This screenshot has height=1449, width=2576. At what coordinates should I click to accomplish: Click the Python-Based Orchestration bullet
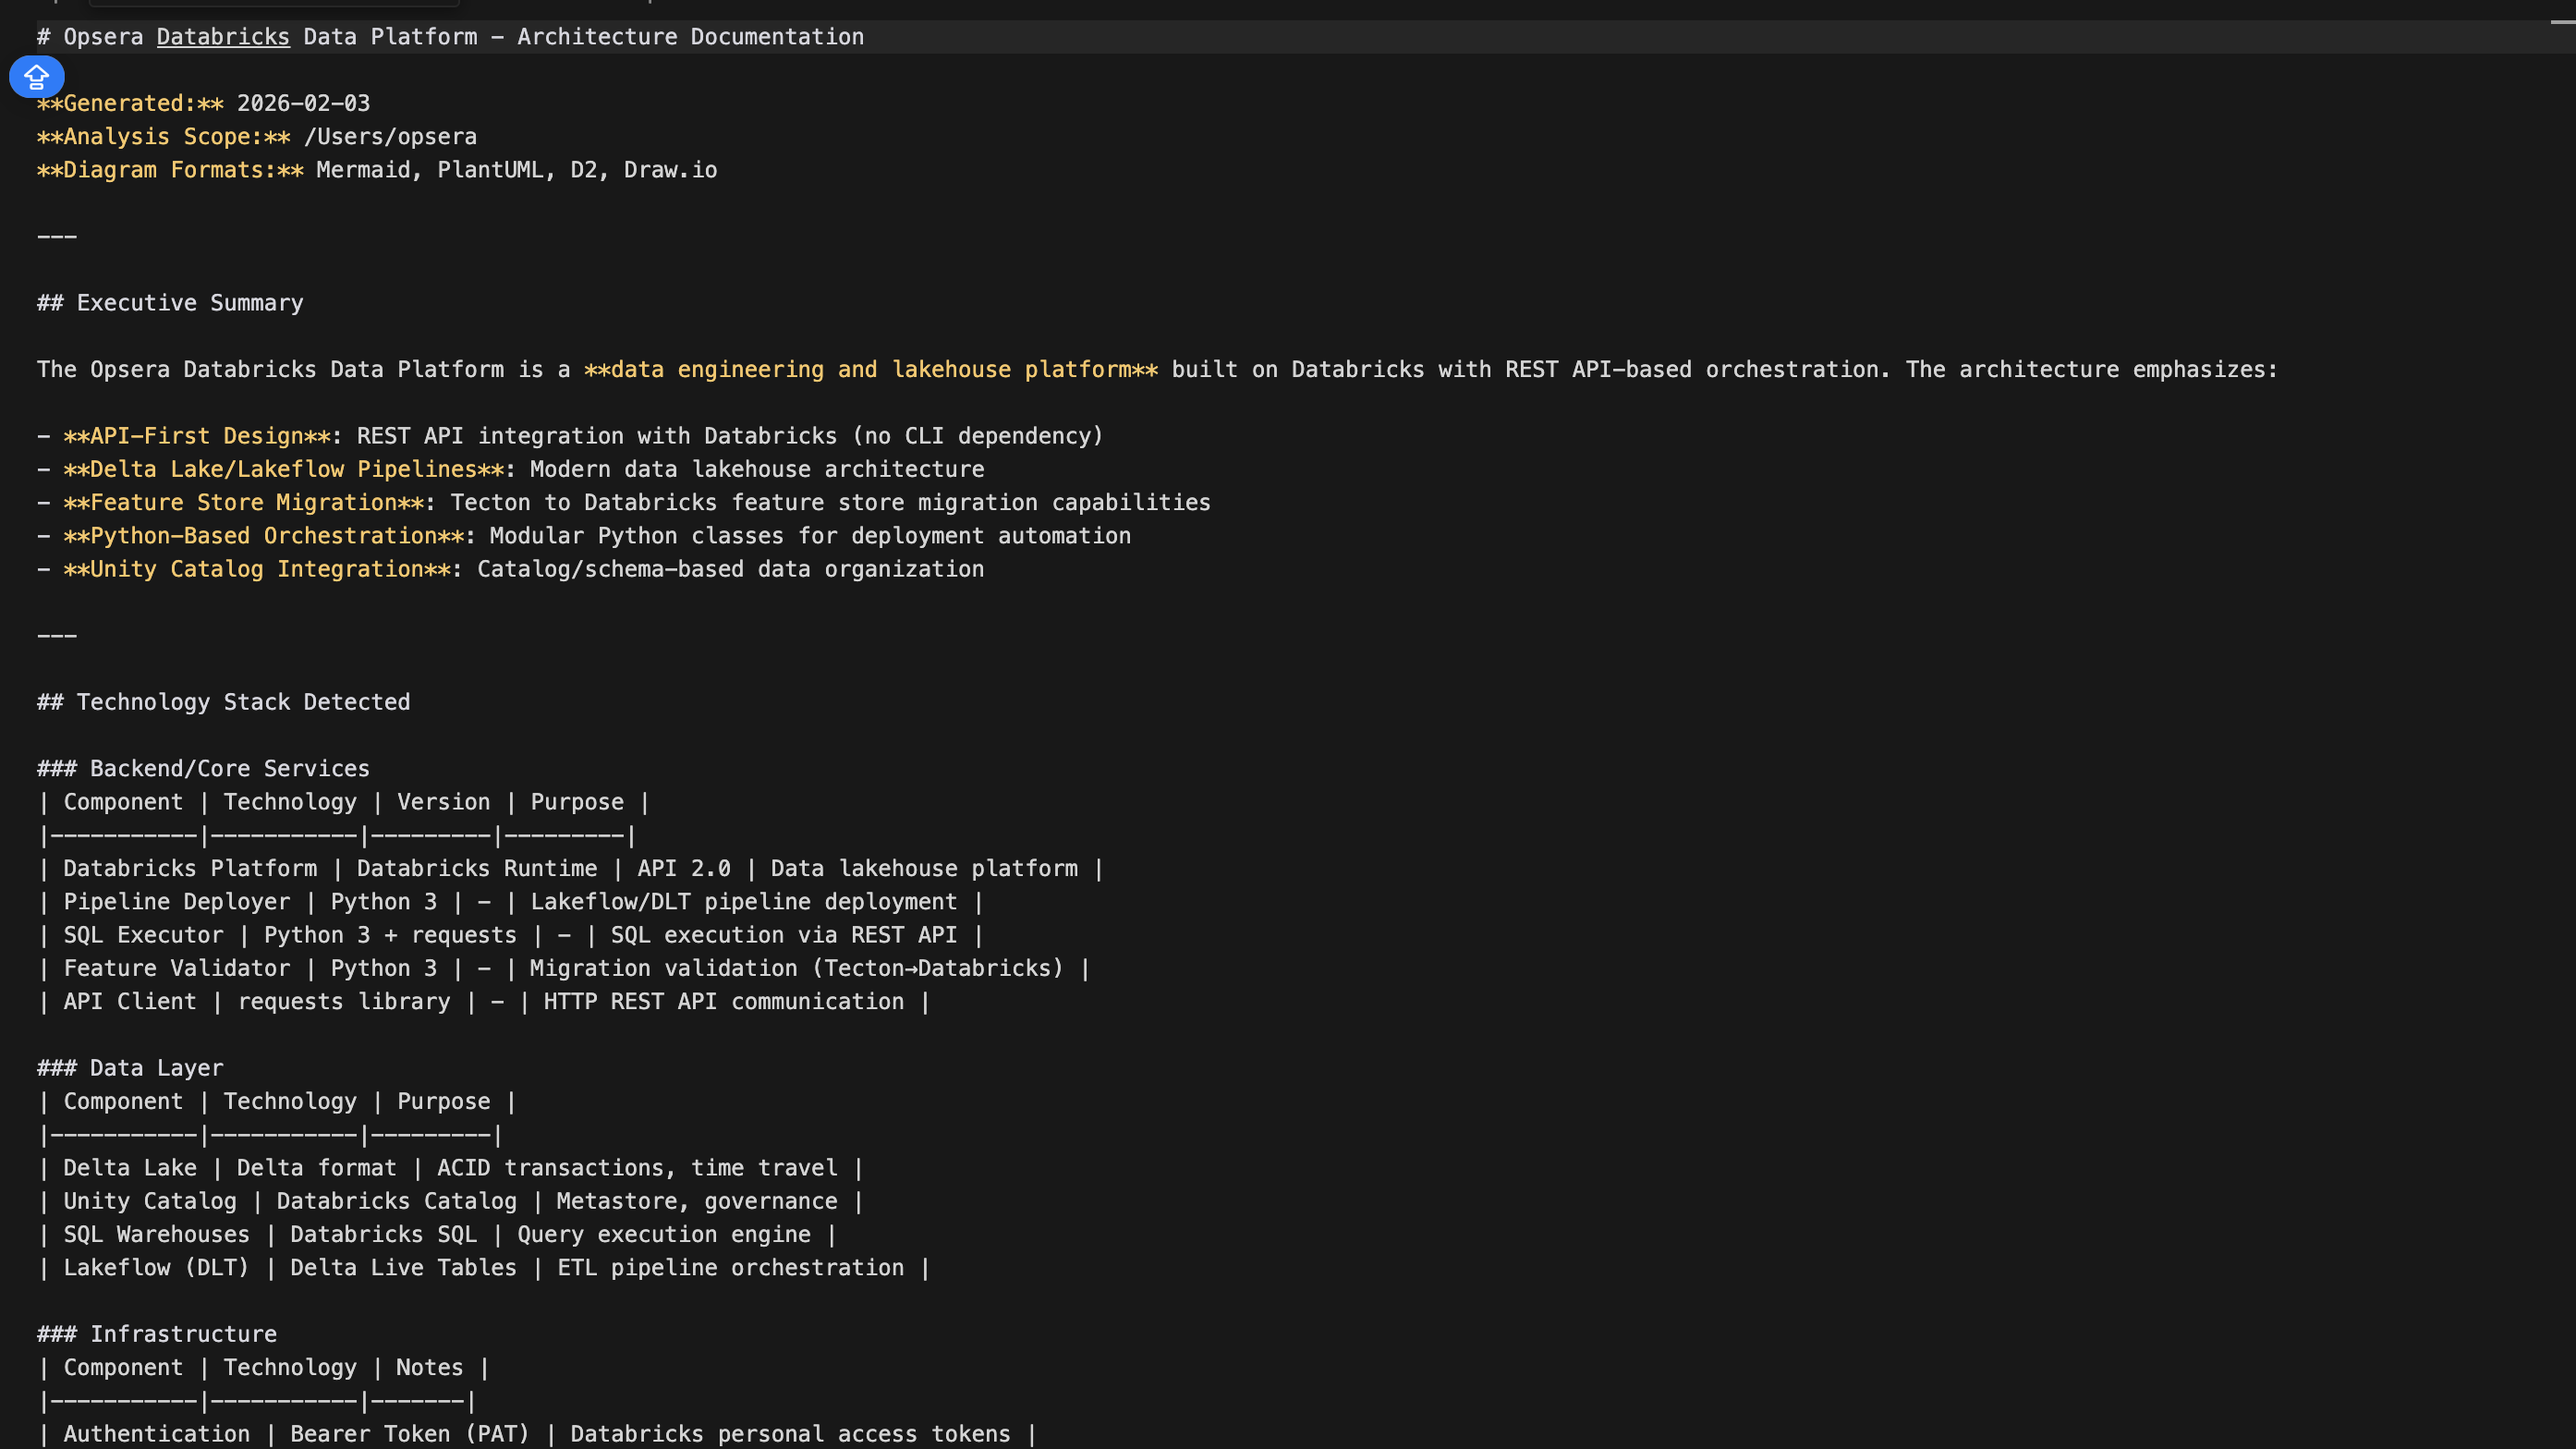[264, 536]
